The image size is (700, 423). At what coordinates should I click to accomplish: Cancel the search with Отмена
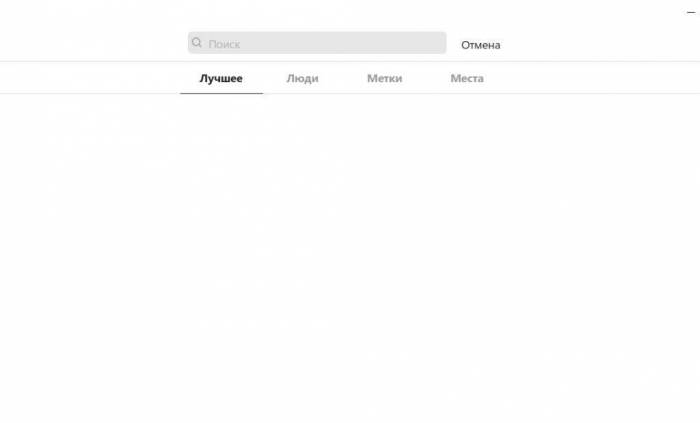click(x=480, y=45)
